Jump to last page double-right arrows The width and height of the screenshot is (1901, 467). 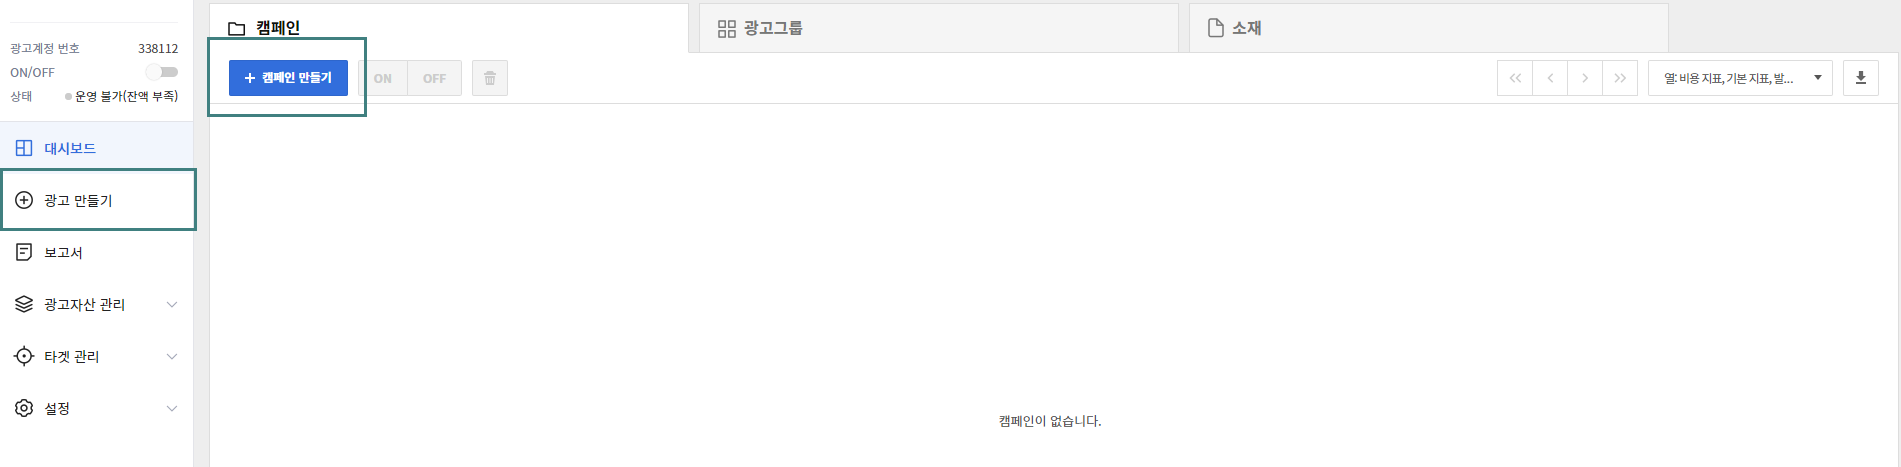(1620, 78)
